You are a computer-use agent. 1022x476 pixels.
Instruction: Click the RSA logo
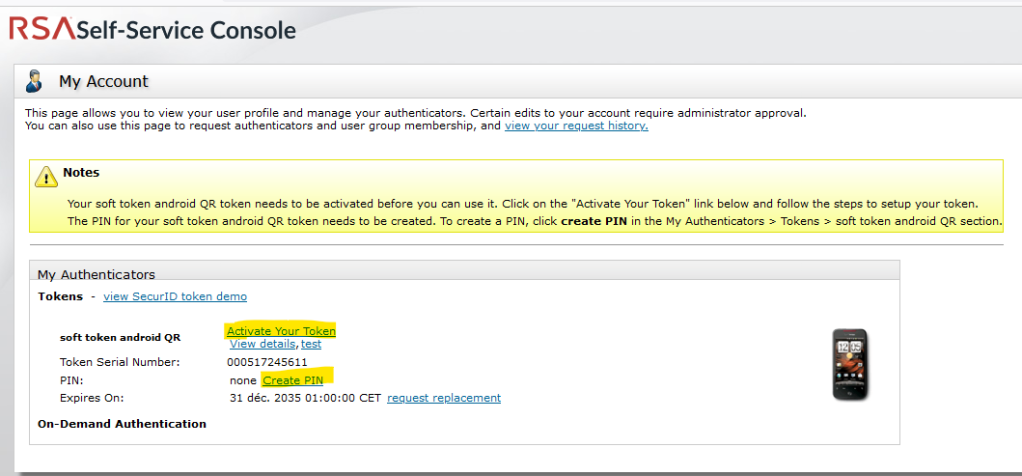(42, 29)
